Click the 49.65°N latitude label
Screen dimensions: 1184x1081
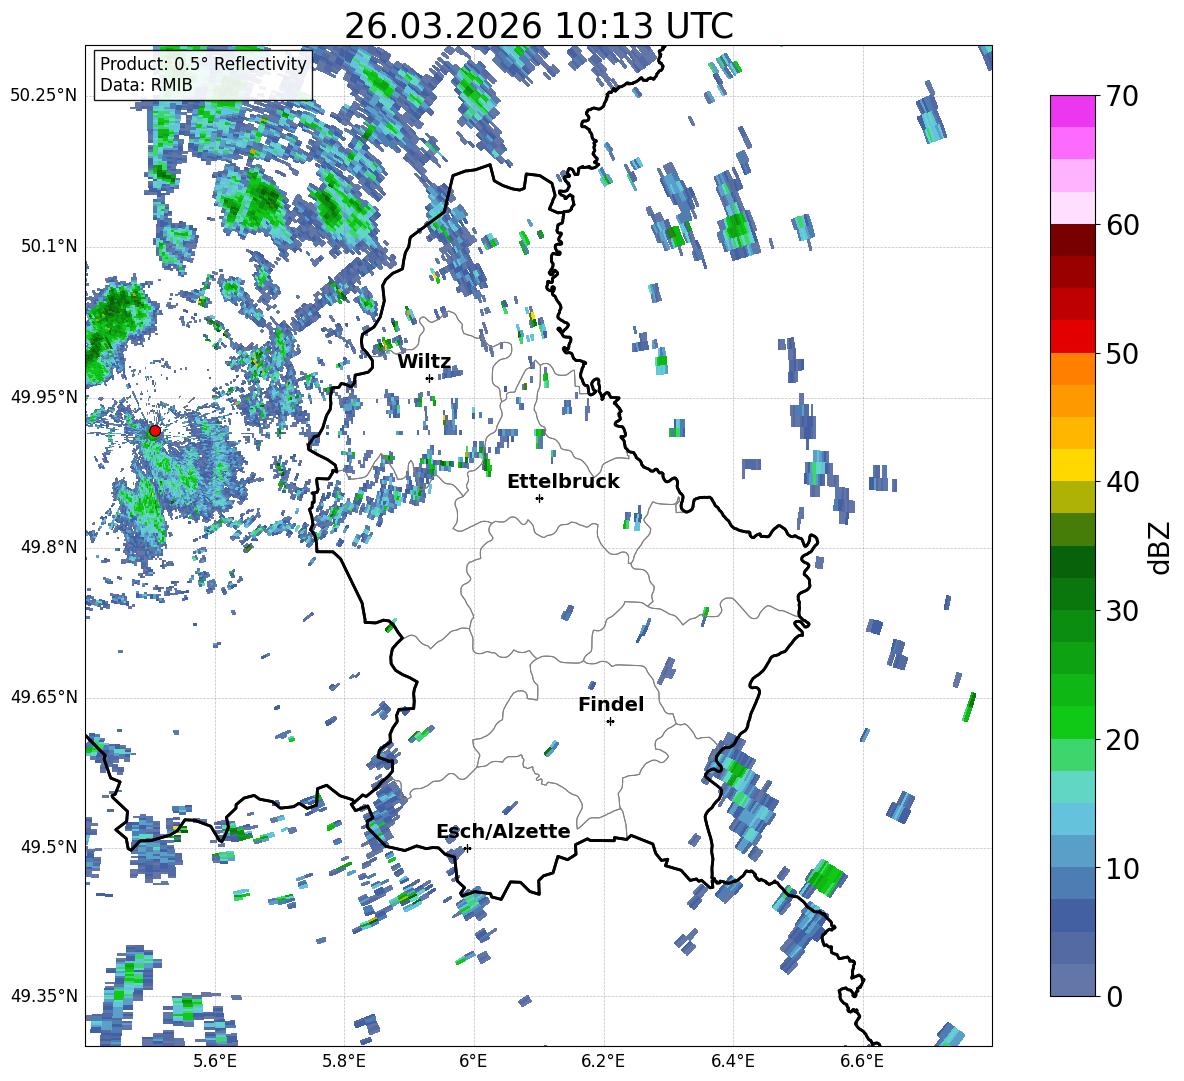click(x=44, y=696)
